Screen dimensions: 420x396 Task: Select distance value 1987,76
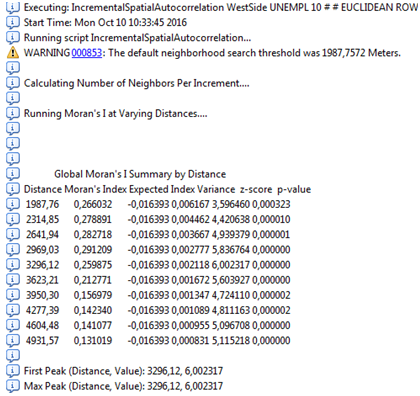pos(42,204)
